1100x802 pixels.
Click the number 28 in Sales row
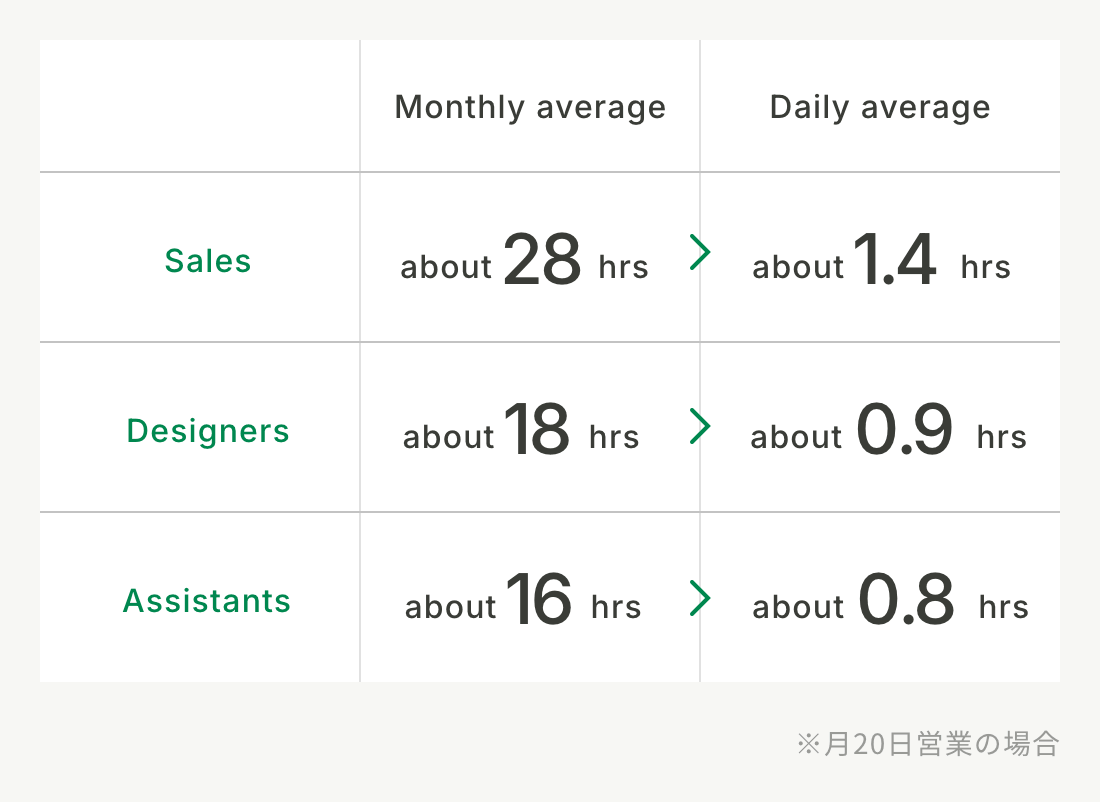tap(542, 259)
